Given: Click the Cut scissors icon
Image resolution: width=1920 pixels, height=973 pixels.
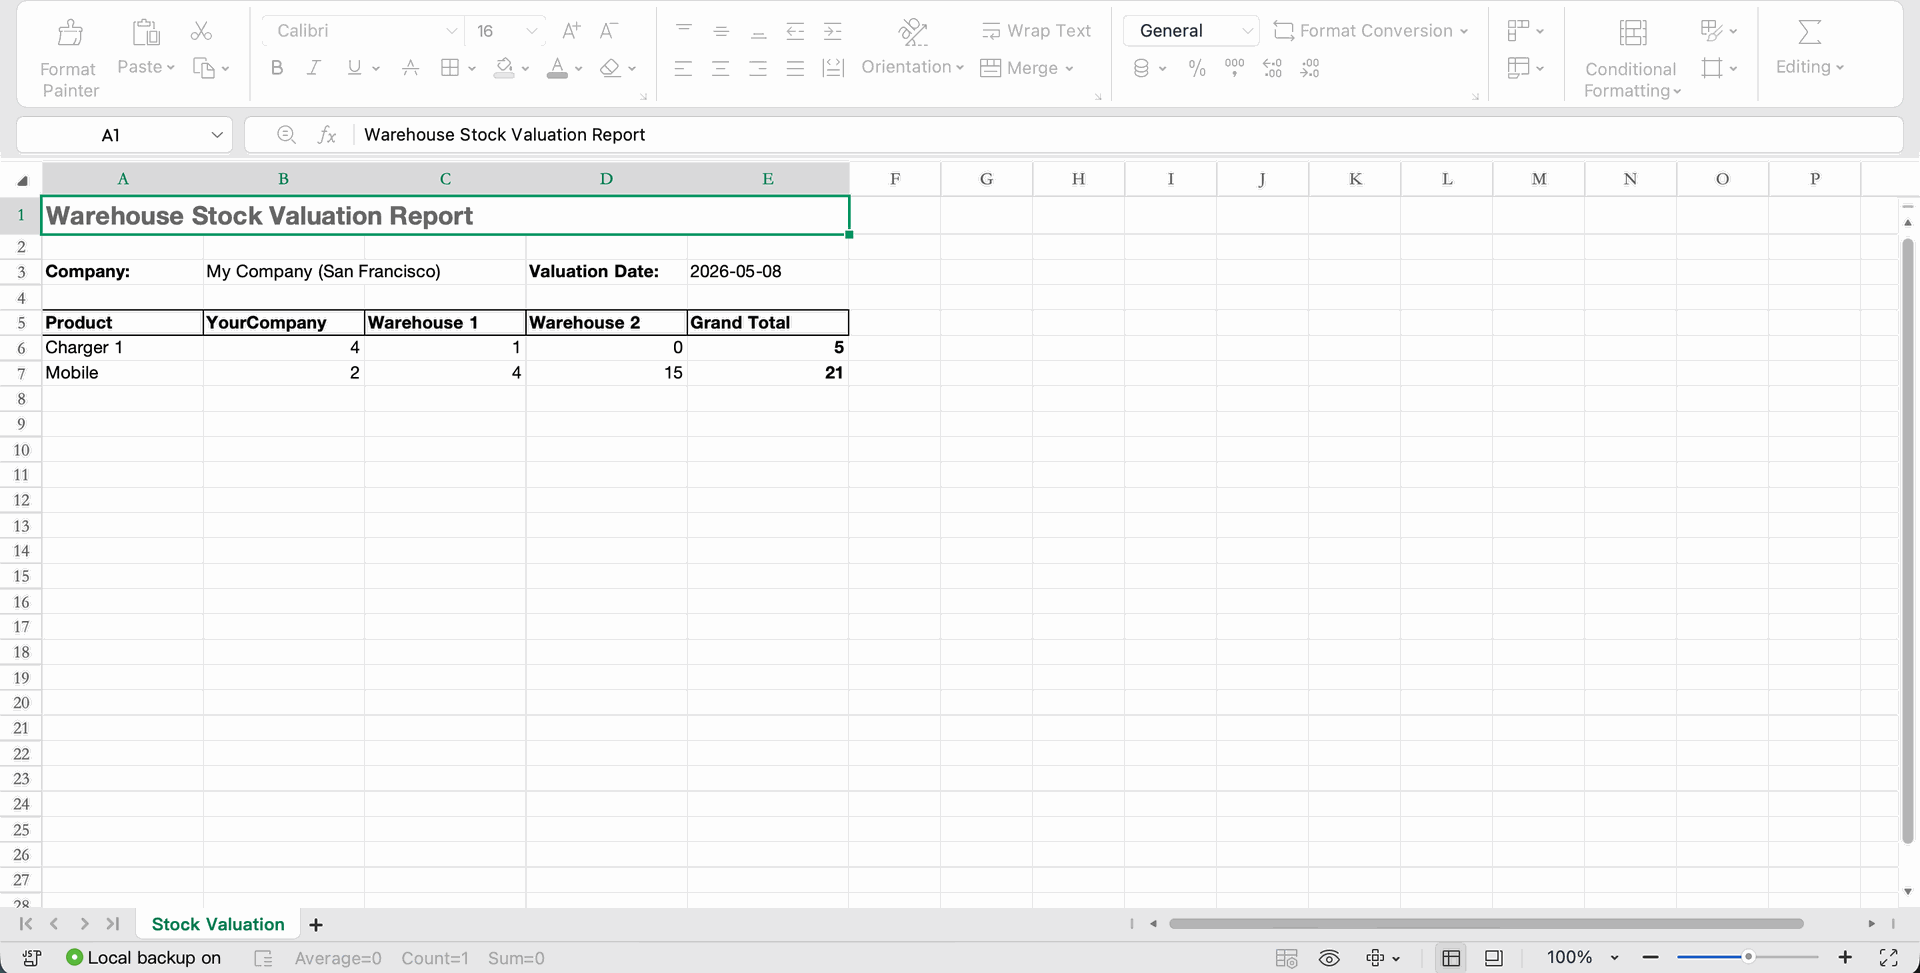Looking at the screenshot, I should pos(201,31).
